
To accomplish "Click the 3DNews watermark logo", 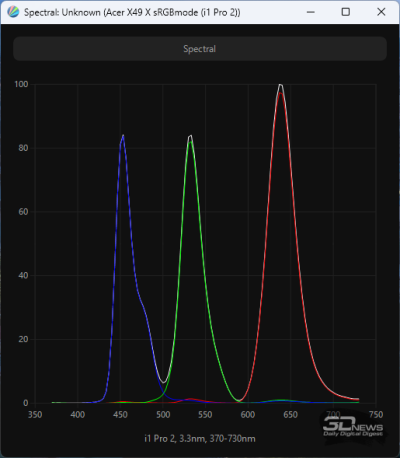I will 353,427.
